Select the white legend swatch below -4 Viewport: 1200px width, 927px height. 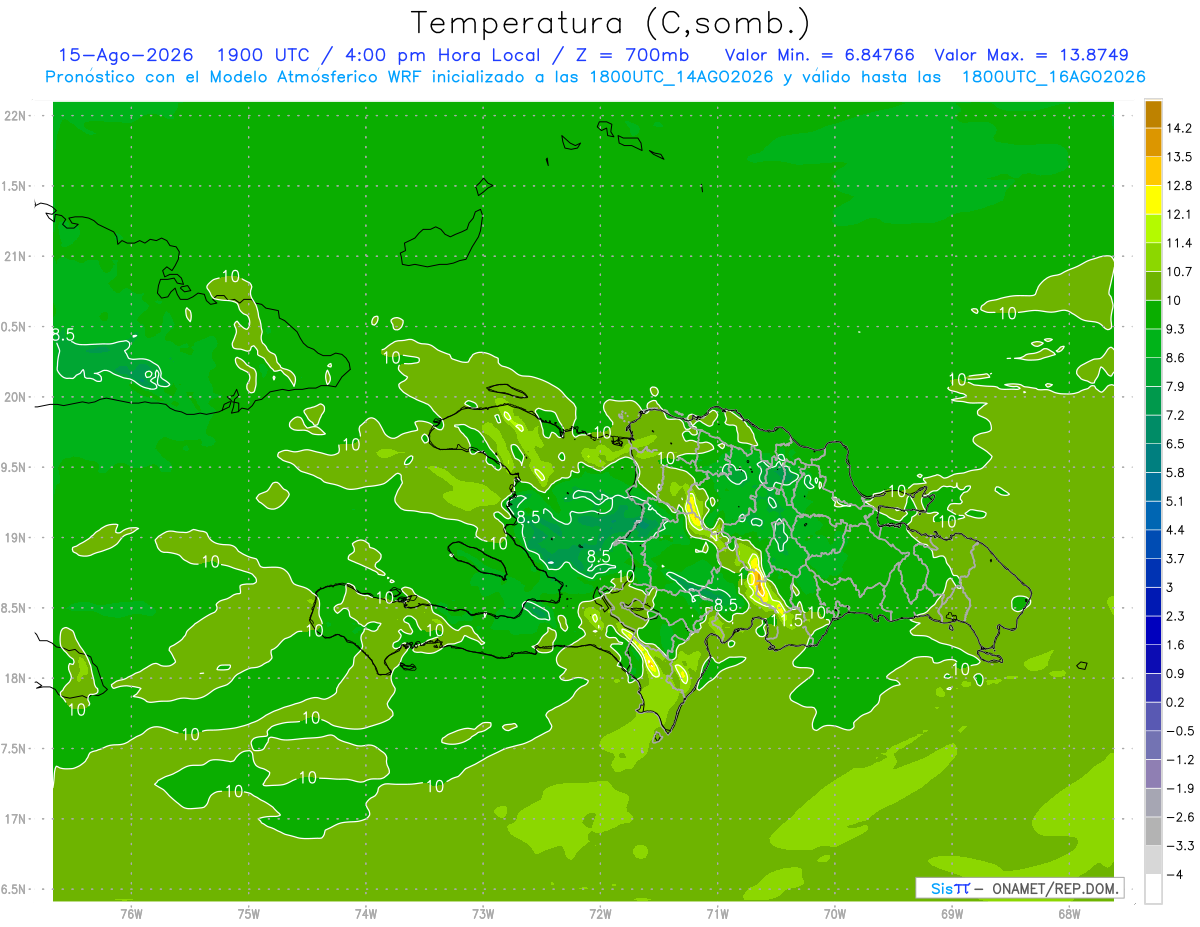[1153, 889]
